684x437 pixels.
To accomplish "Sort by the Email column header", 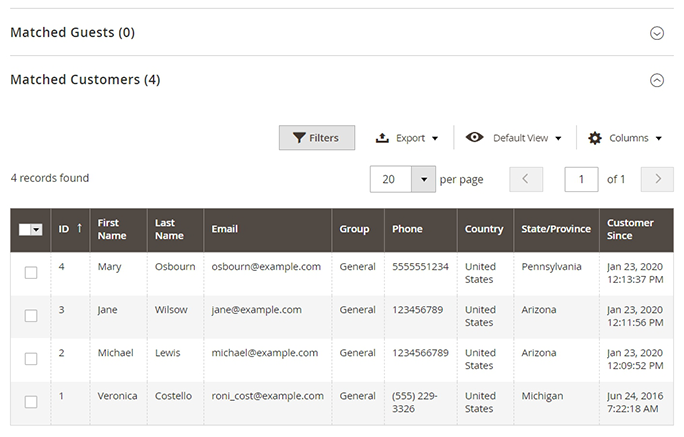I will 225,229.
